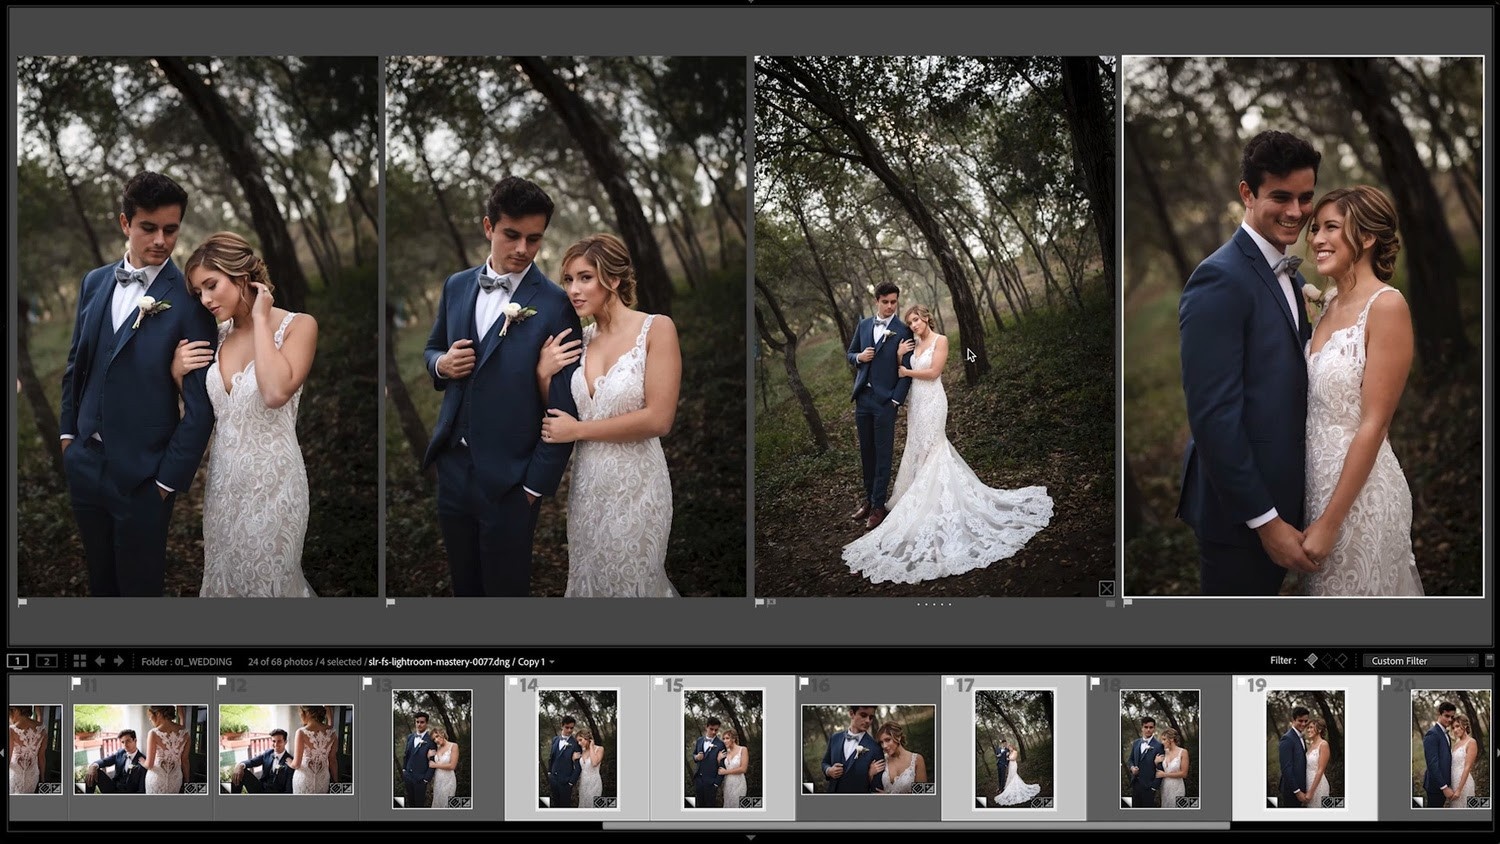Image resolution: width=1500 pixels, height=844 pixels.
Task: Go back with the left arrow icon
Action: click(100, 661)
